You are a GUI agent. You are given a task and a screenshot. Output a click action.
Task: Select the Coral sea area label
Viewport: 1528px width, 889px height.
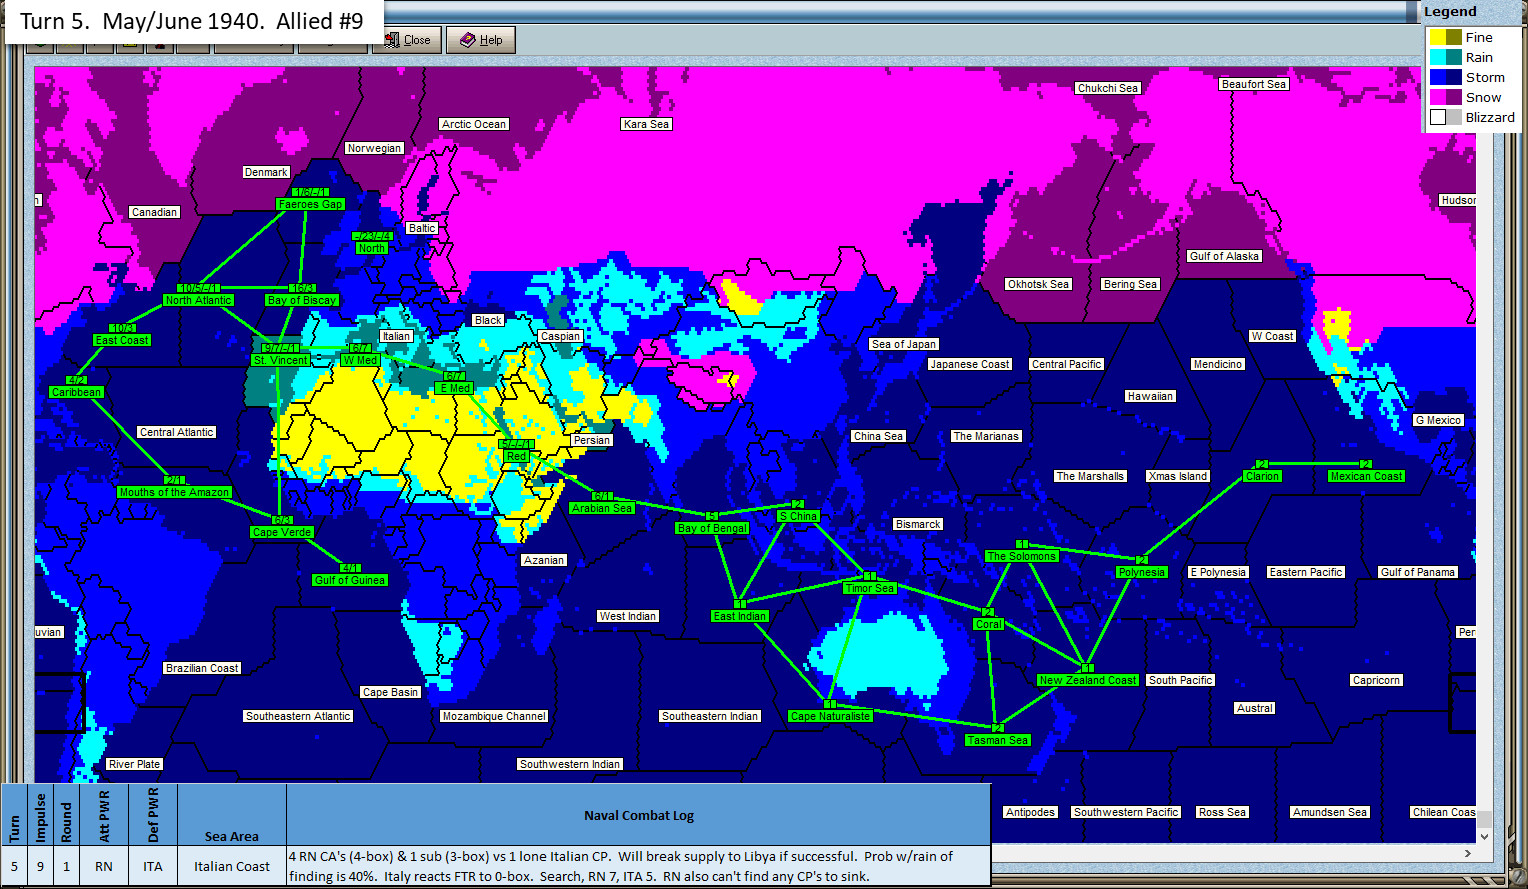[989, 624]
